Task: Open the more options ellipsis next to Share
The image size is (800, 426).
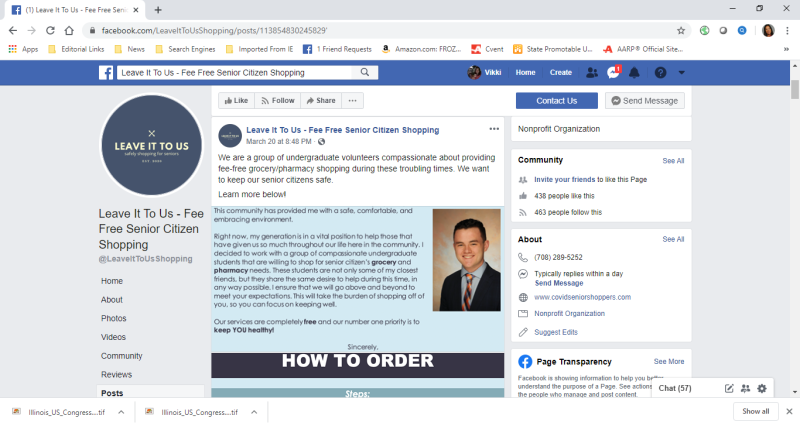Action: (x=353, y=101)
